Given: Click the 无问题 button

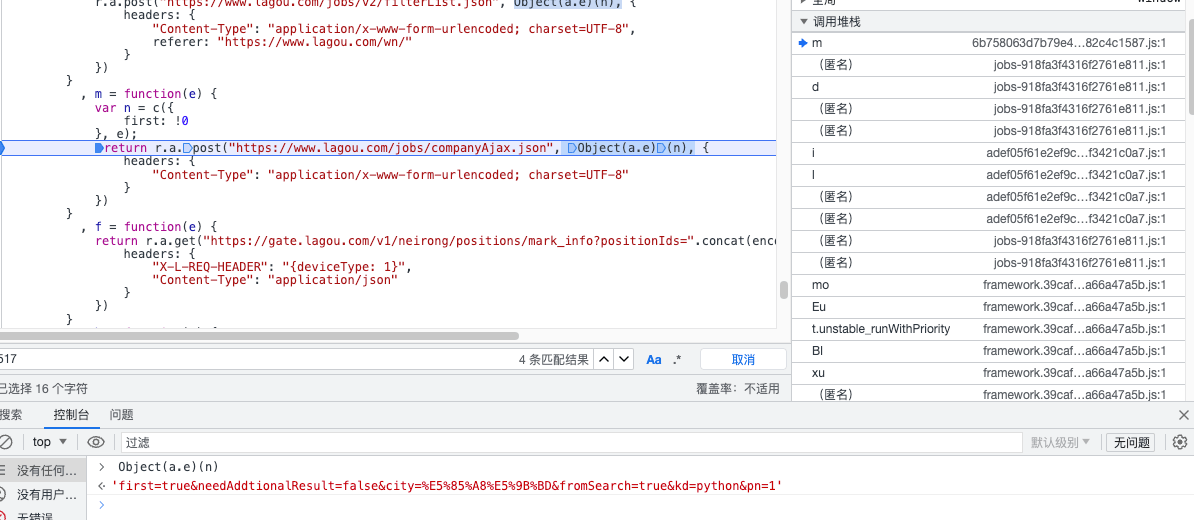Looking at the screenshot, I should point(1132,442).
